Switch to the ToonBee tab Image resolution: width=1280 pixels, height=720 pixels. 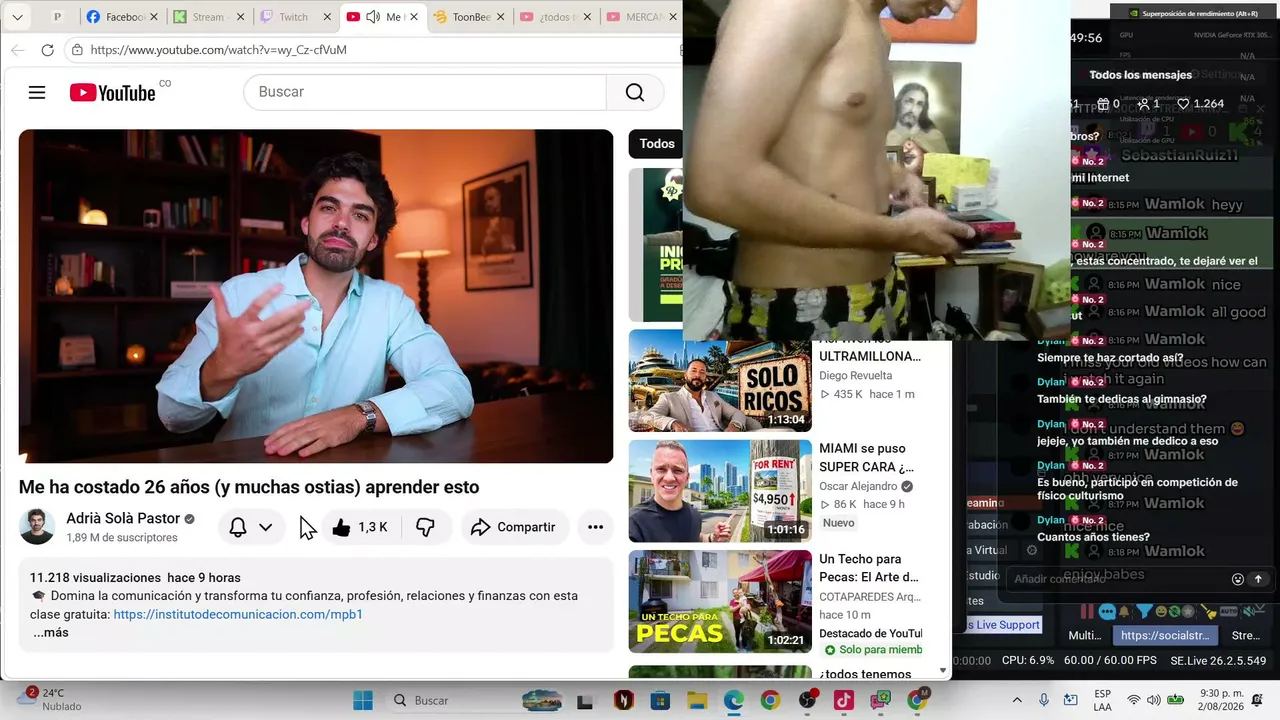click(x=462, y=17)
